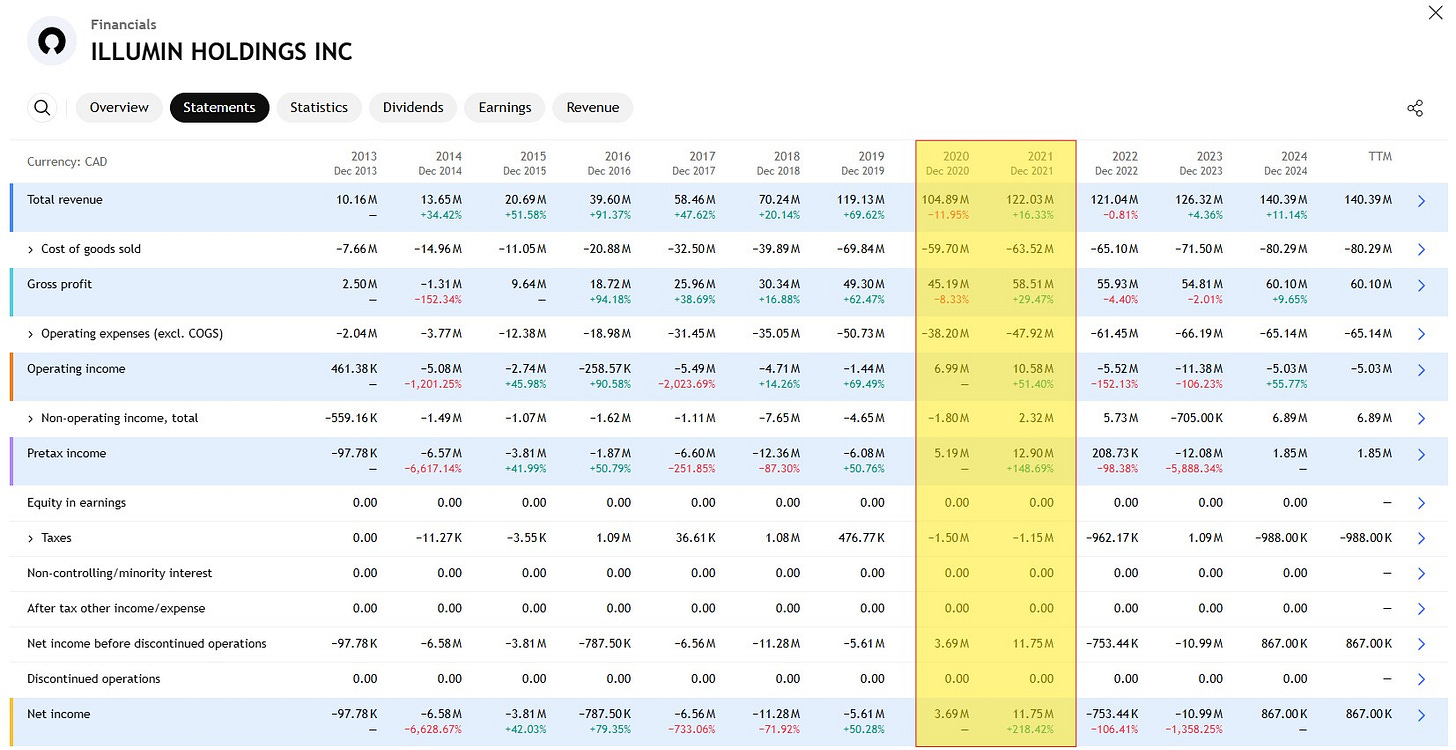Click 2017 taxes value 36.61 K
The height and width of the screenshot is (750, 1456).
click(695, 538)
